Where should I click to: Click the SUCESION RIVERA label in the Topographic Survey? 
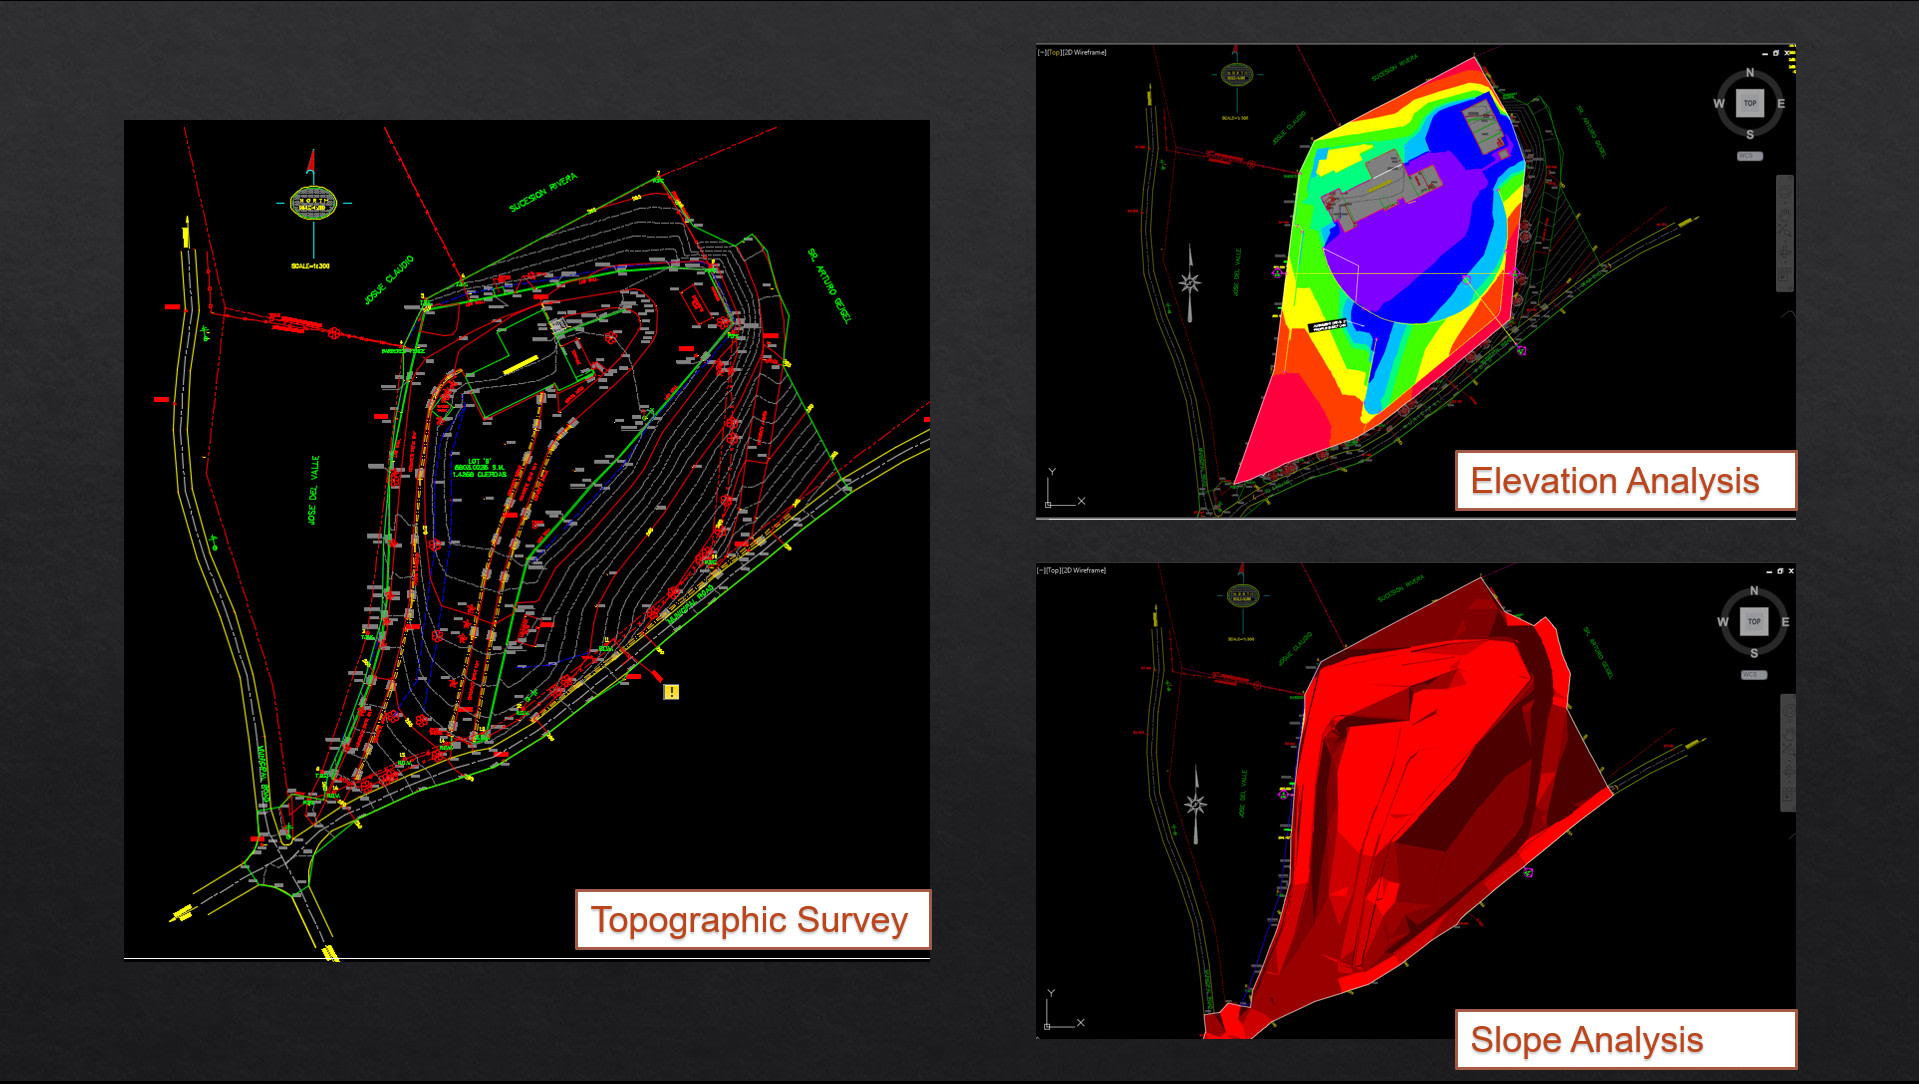tap(543, 192)
